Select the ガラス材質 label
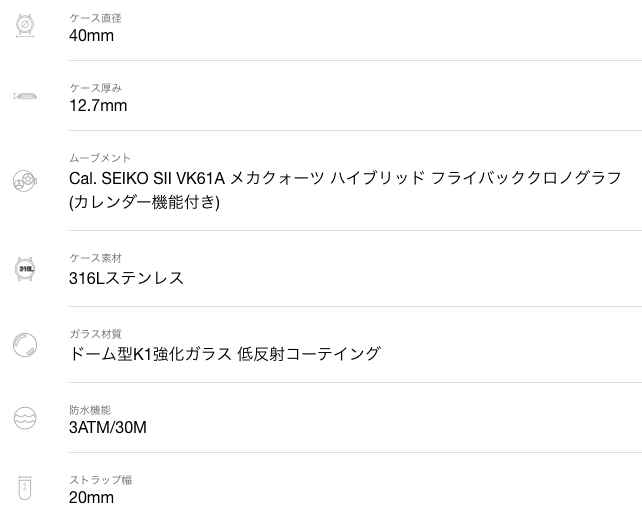This screenshot has width=642, height=521. tap(95, 334)
